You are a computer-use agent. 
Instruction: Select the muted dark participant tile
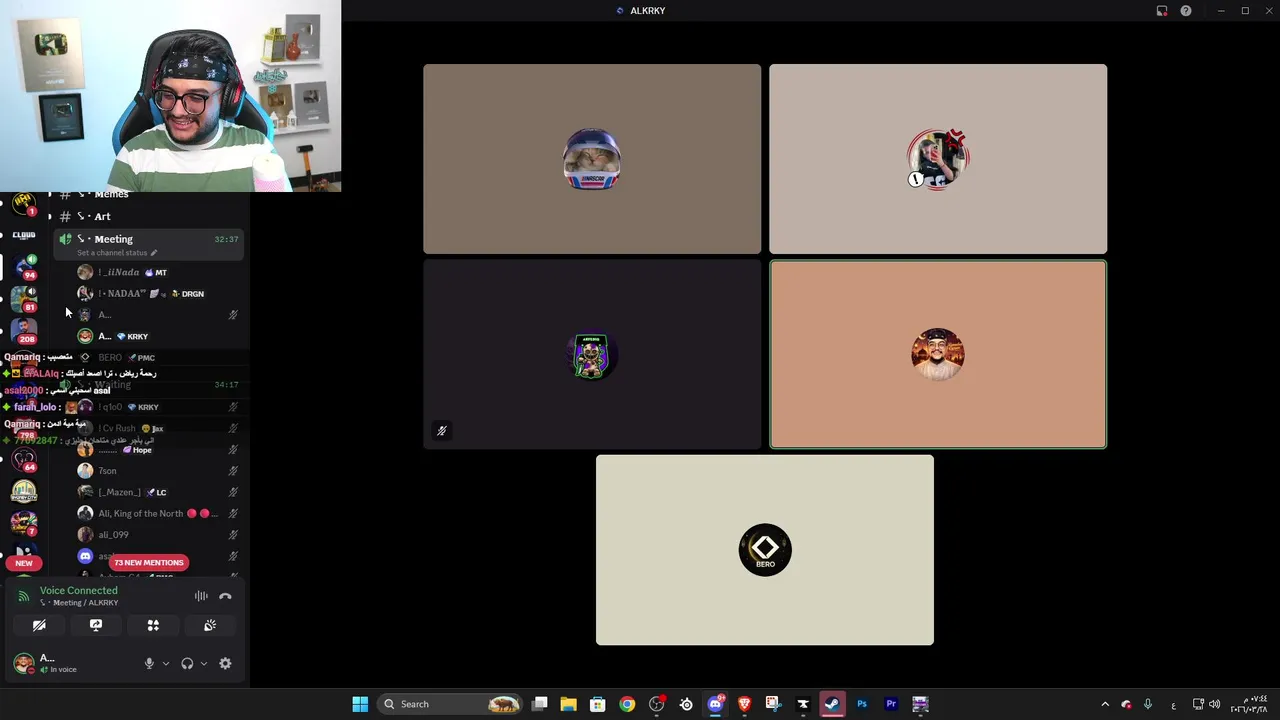(x=592, y=354)
